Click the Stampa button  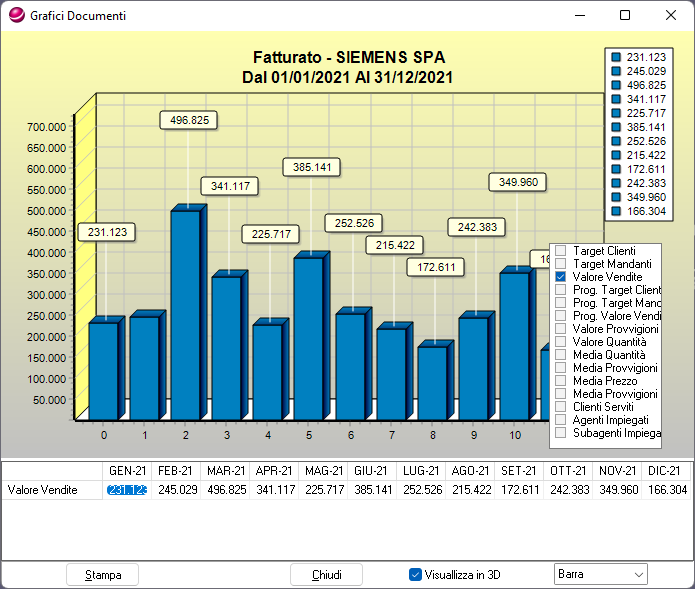pos(102,575)
